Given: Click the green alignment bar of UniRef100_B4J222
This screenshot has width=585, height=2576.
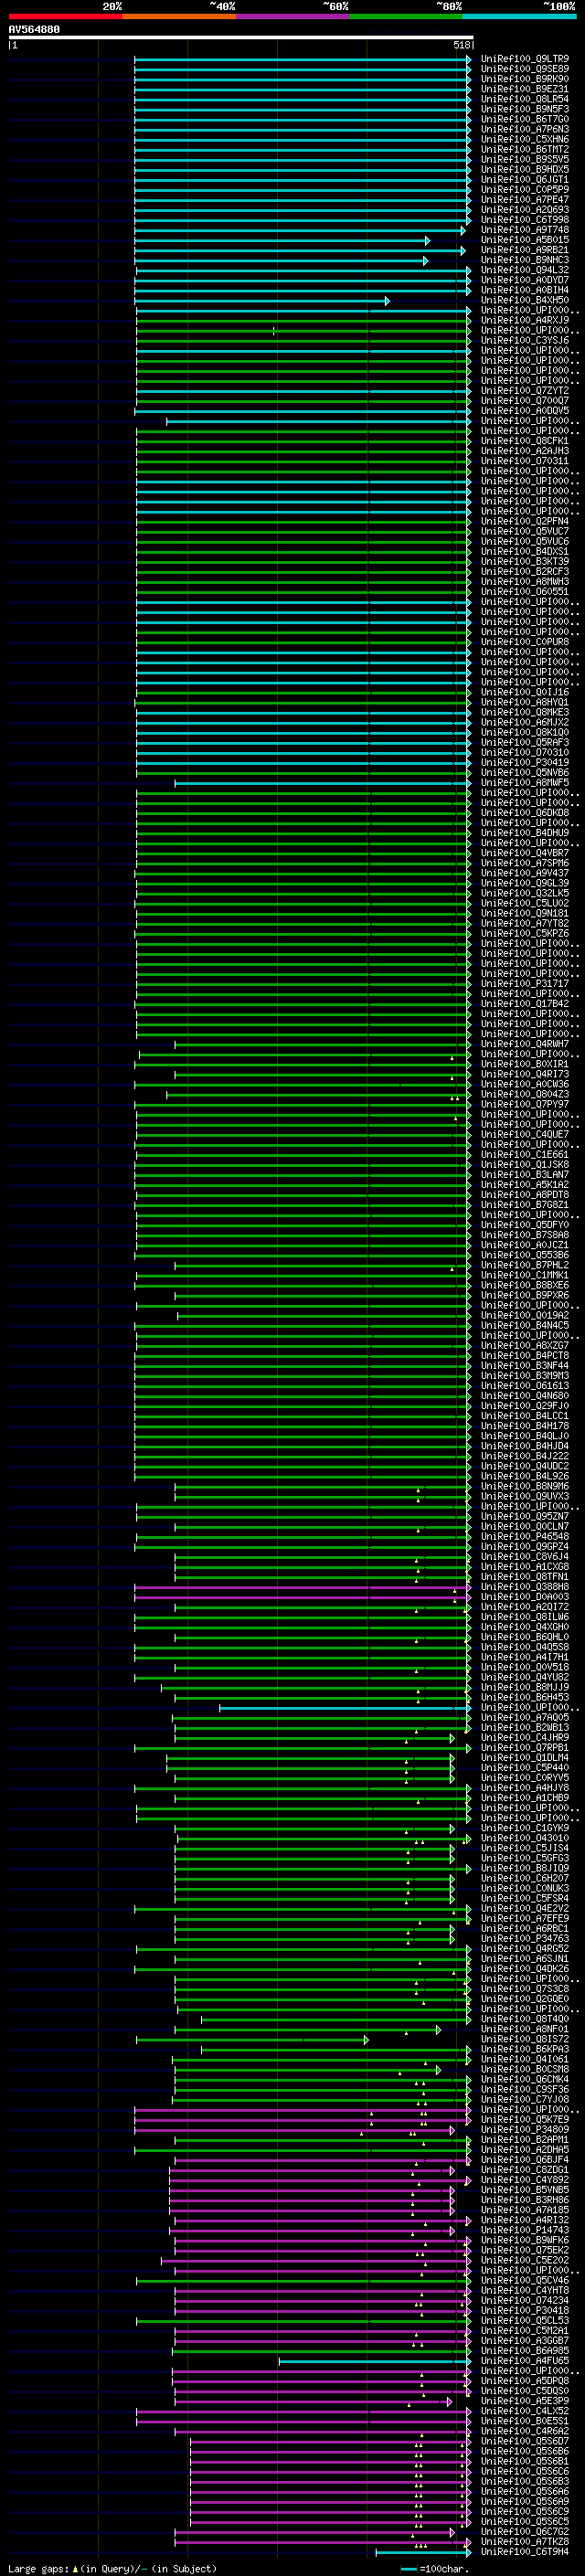Looking at the screenshot, I should point(303,1457).
